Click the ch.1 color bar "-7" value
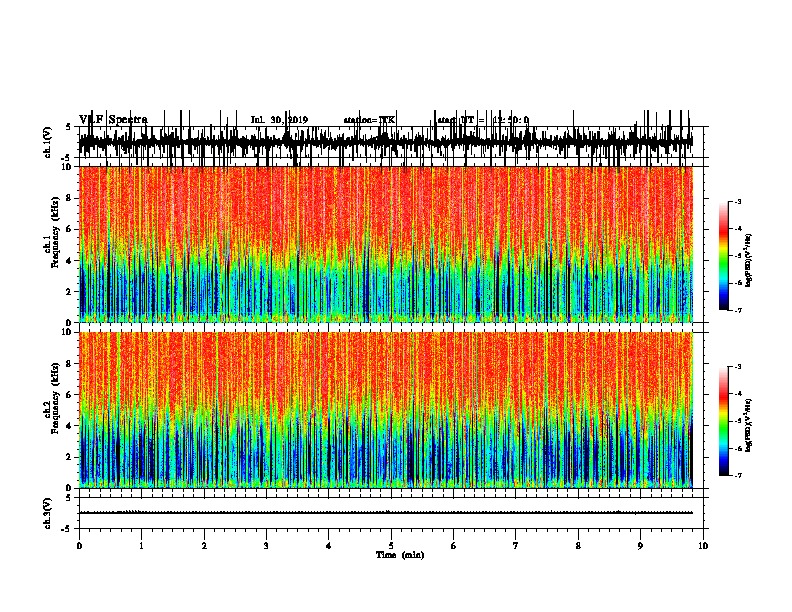Image resolution: width=792 pixels, height=612 pixels. [x=737, y=310]
